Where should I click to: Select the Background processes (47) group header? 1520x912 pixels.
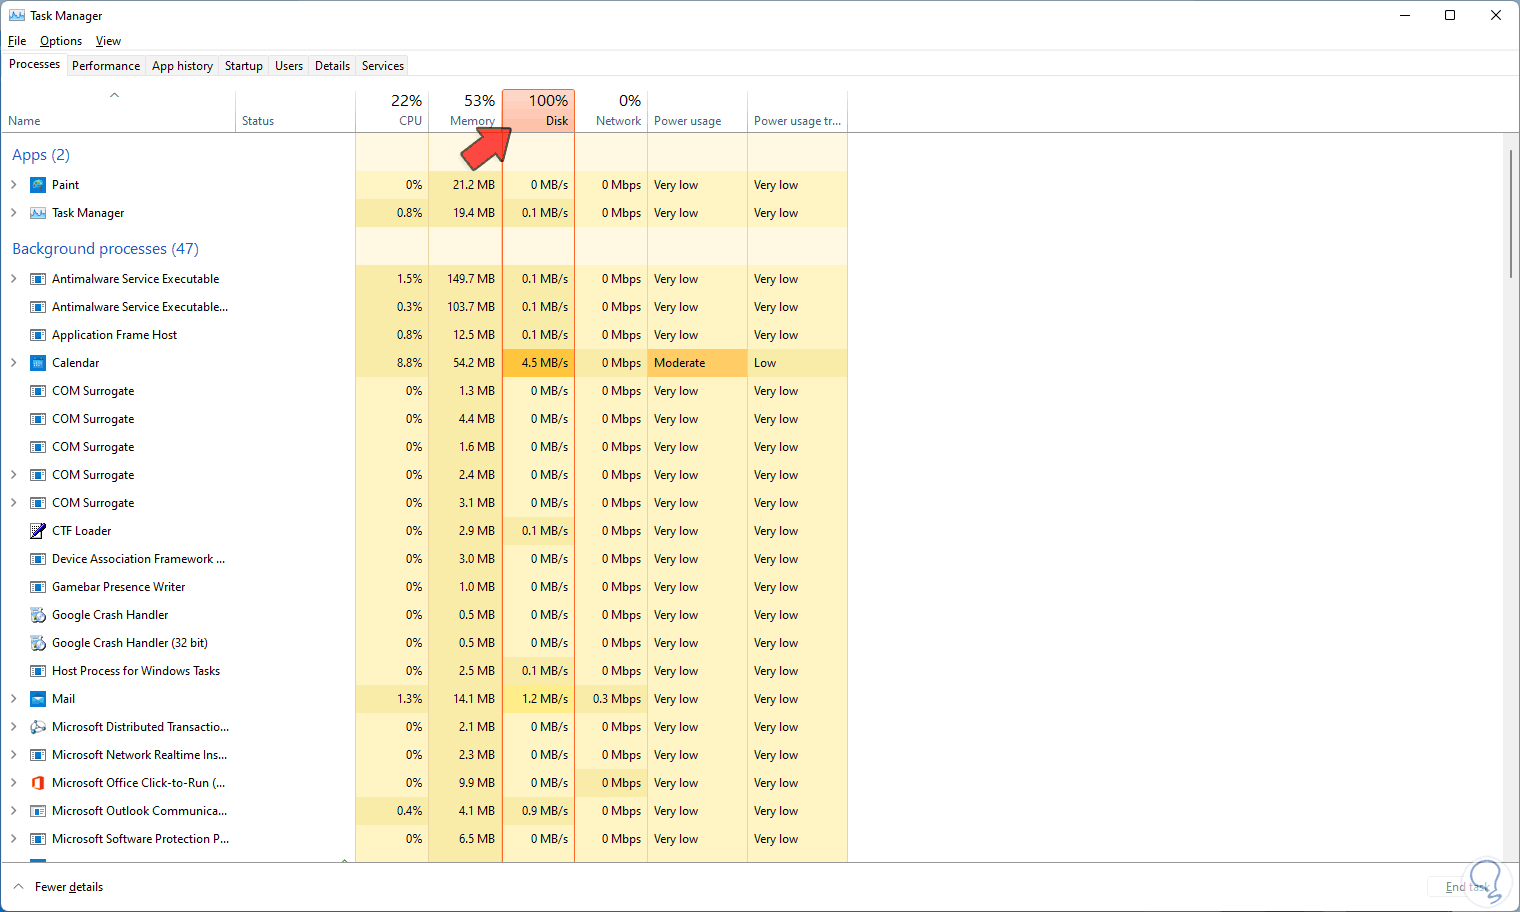pyautogui.click(x=105, y=249)
